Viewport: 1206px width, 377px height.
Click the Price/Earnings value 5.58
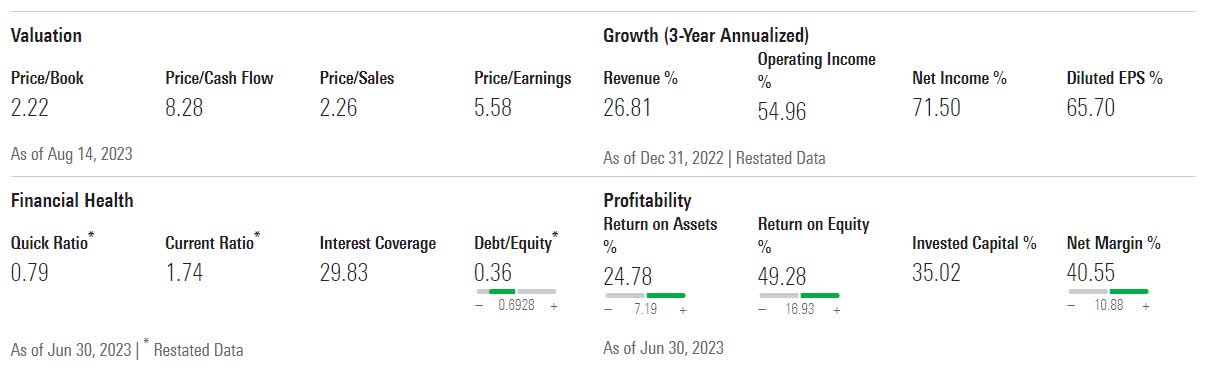coord(493,108)
